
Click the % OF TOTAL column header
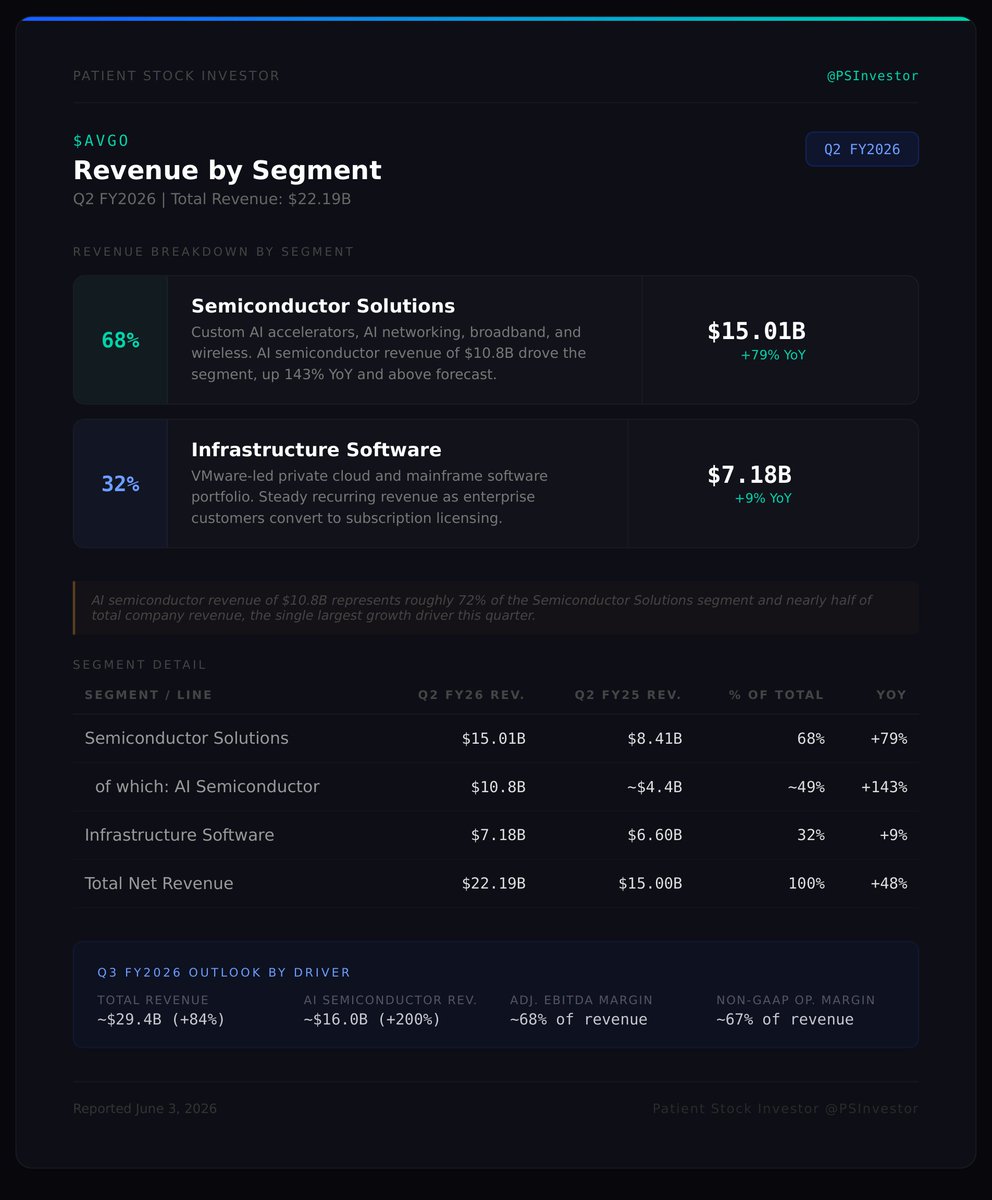pyautogui.click(x=777, y=695)
